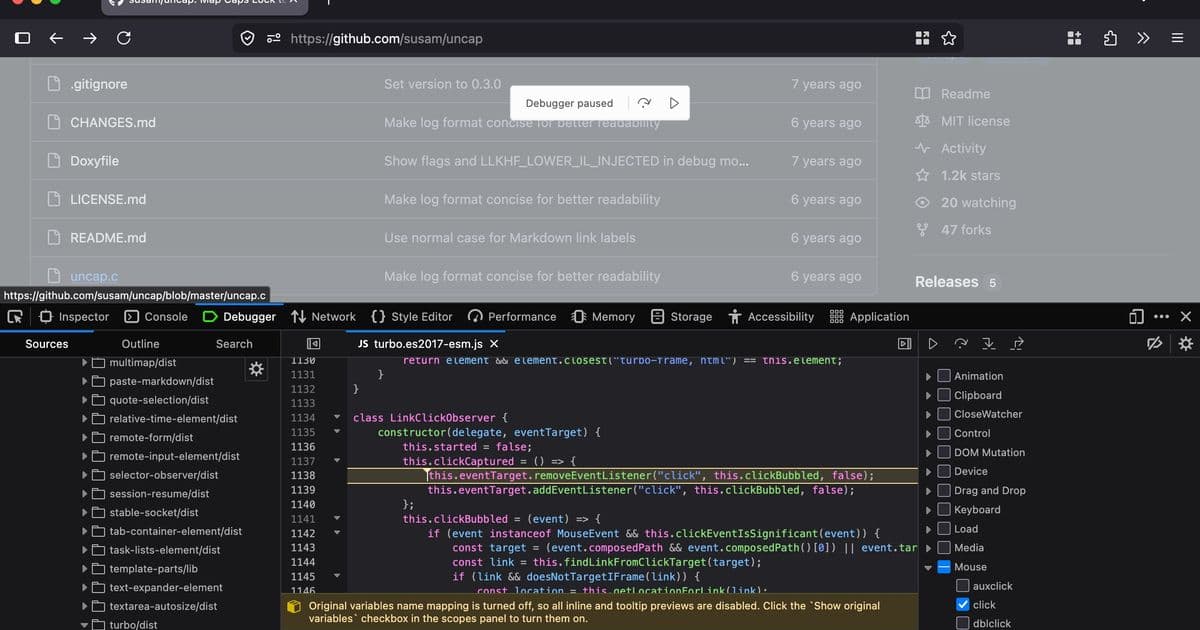Switch to the Inspector tab
The width and height of the screenshot is (1200, 630).
coord(74,317)
